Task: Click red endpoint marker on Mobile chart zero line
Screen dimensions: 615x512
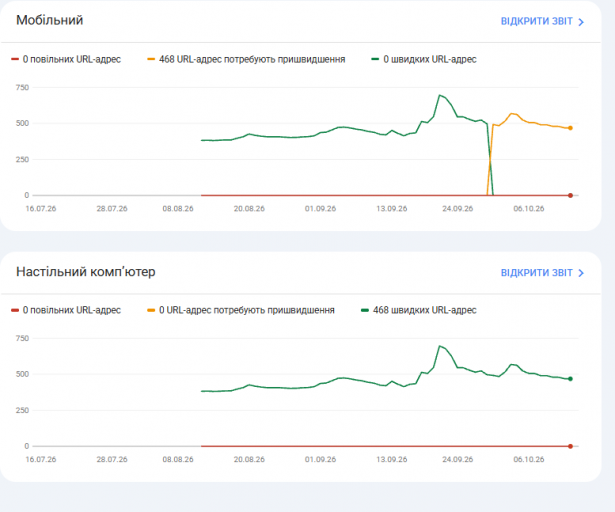Action: point(570,195)
